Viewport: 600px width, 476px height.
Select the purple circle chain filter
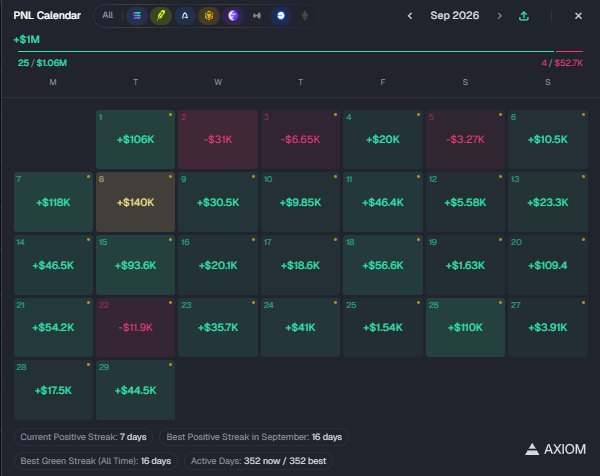coord(233,16)
